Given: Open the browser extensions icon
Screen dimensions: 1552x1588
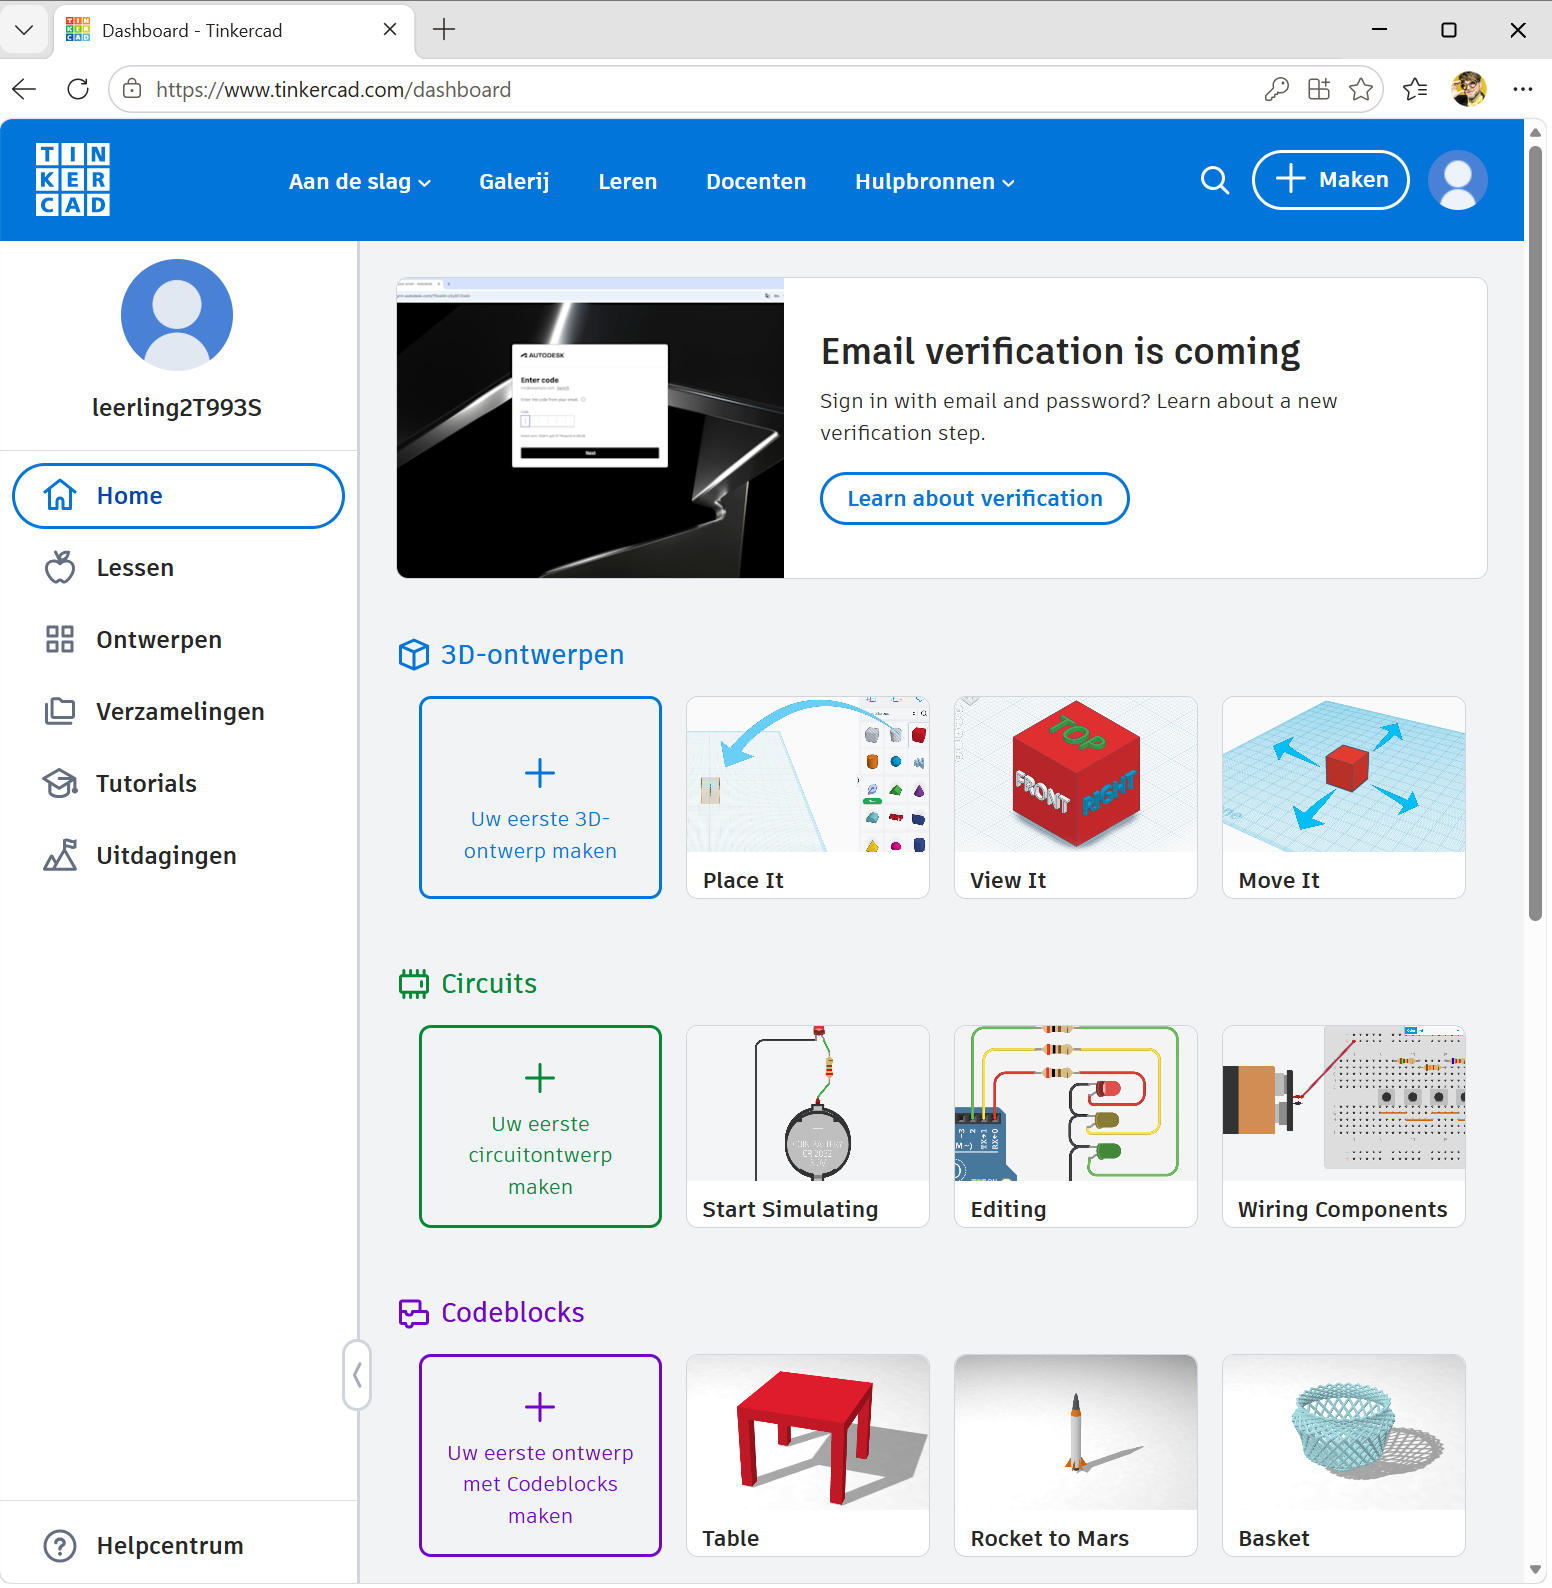Looking at the screenshot, I should pyautogui.click(x=1319, y=89).
